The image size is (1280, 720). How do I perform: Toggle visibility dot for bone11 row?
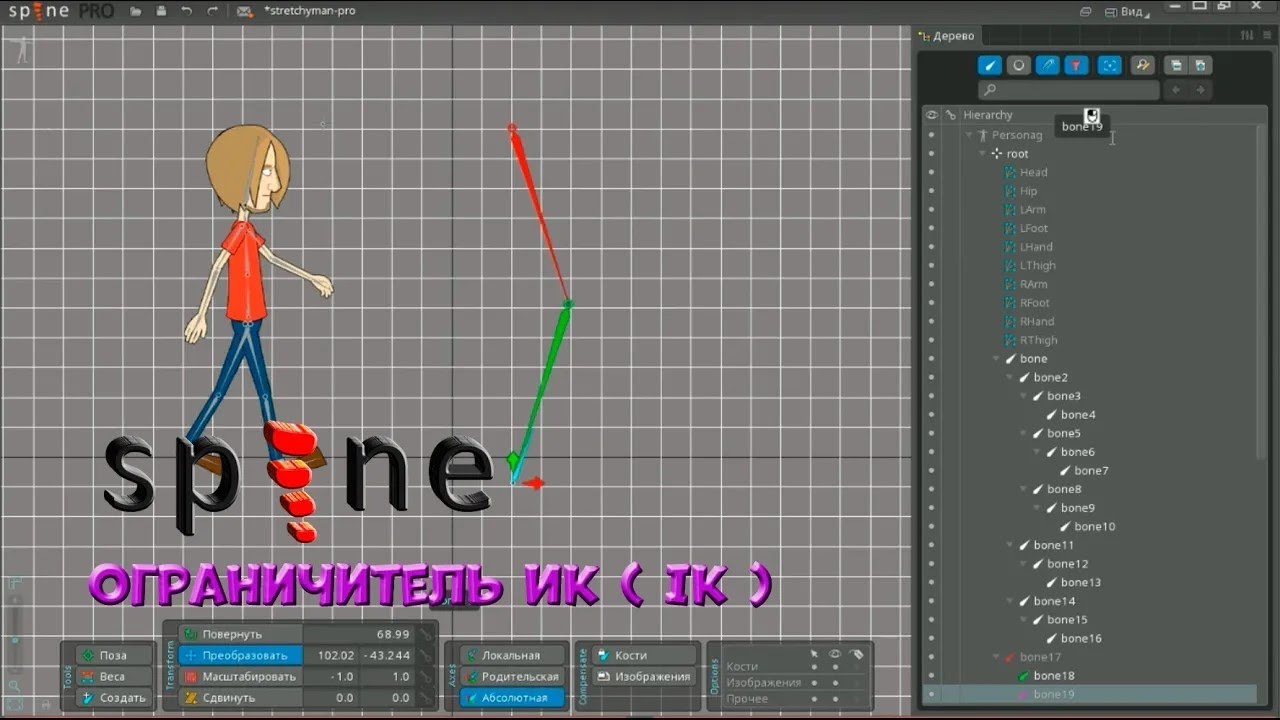point(932,545)
